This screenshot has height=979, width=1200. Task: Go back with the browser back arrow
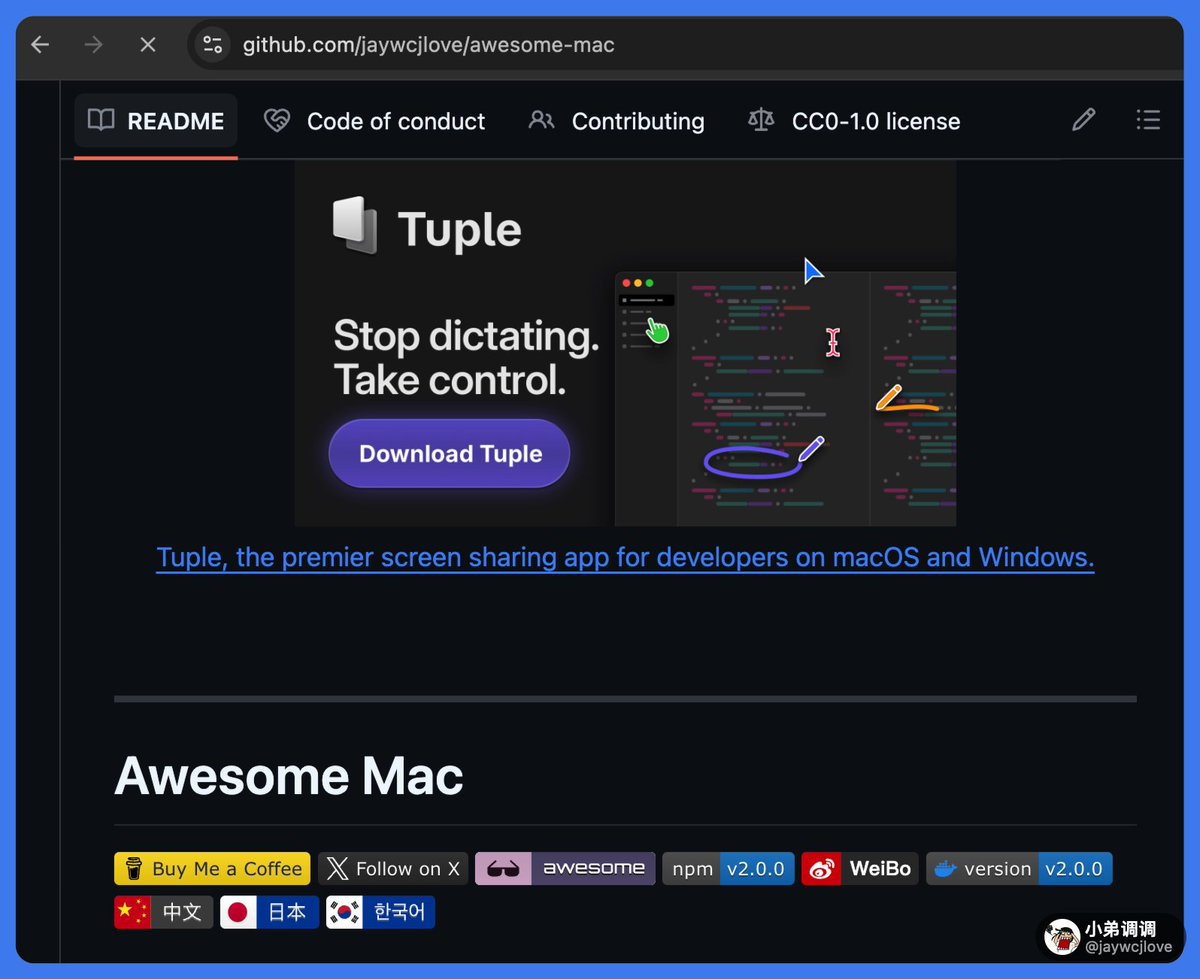point(40,45)
